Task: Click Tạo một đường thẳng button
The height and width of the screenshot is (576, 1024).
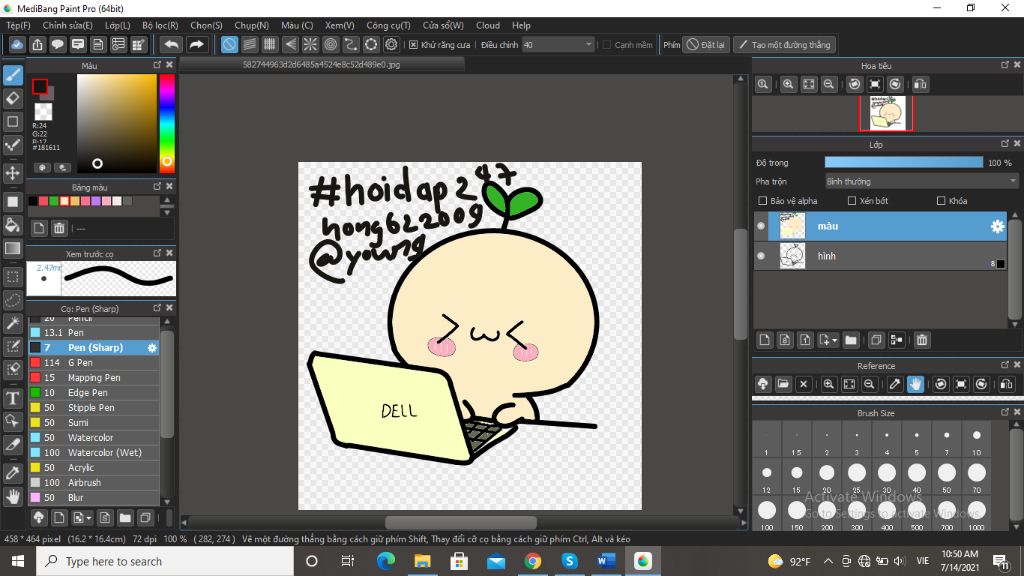Action: [x=784, y=44]
